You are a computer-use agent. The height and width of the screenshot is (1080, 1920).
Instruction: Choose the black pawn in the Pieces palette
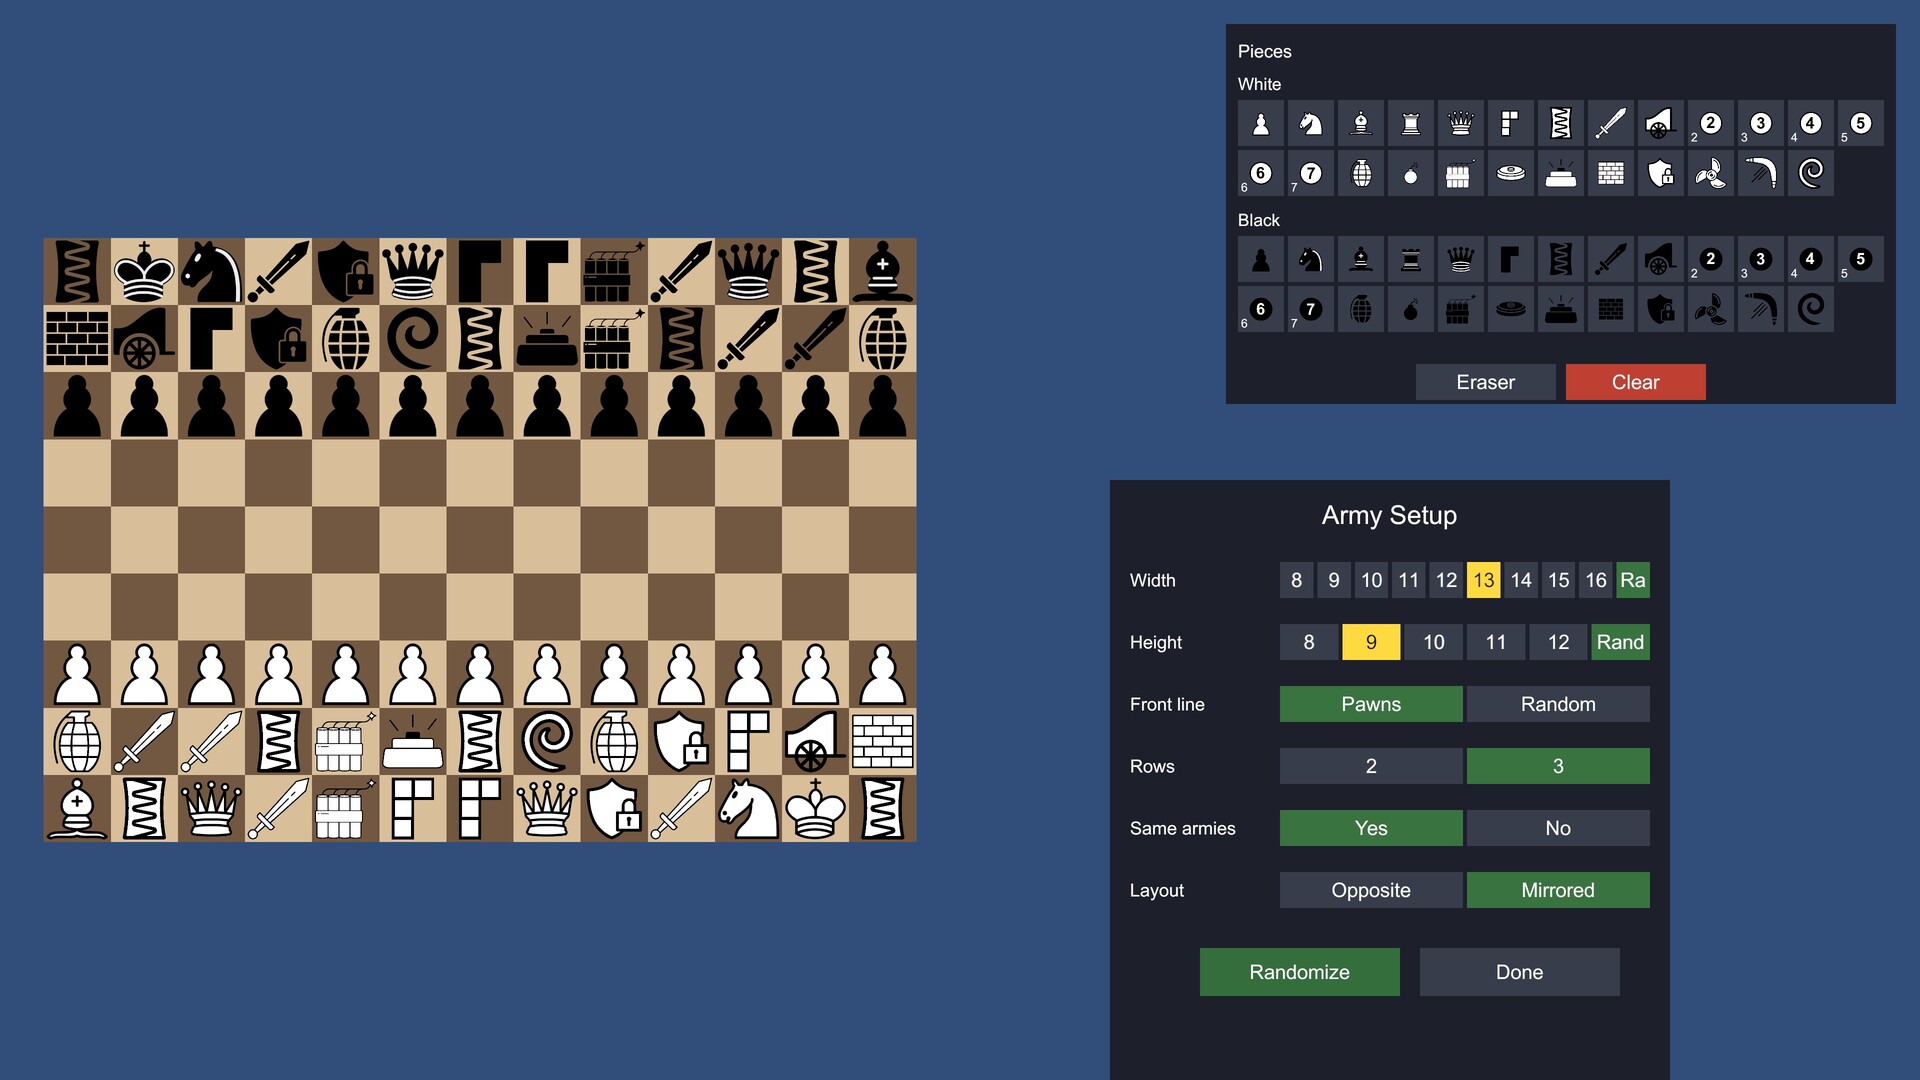pyautogui.click(x=1260, y=259)
